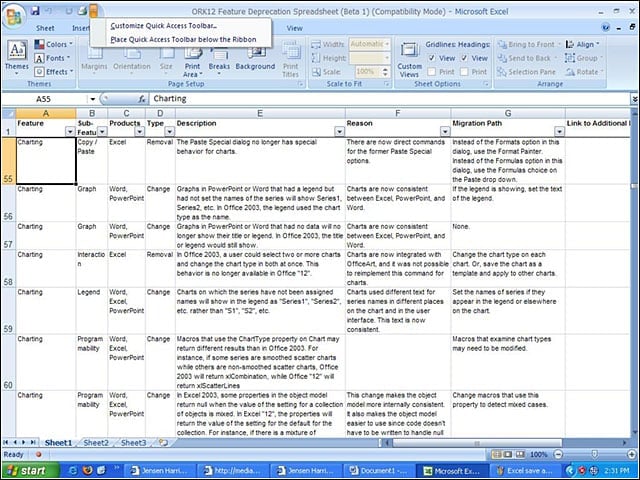This screenshot has width=640, height=480.
Task: Click formula bar containing Charting
Action: (x=390, y=99)
